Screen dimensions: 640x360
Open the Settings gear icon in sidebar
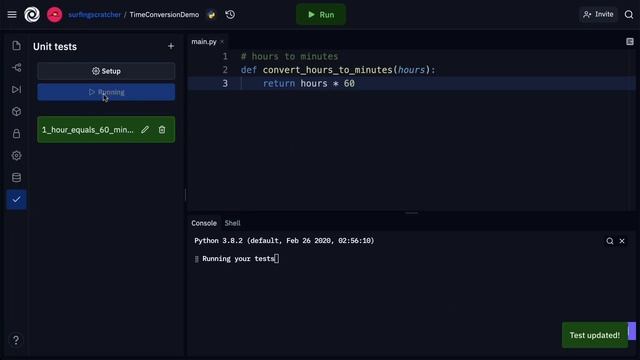[16, 156]
